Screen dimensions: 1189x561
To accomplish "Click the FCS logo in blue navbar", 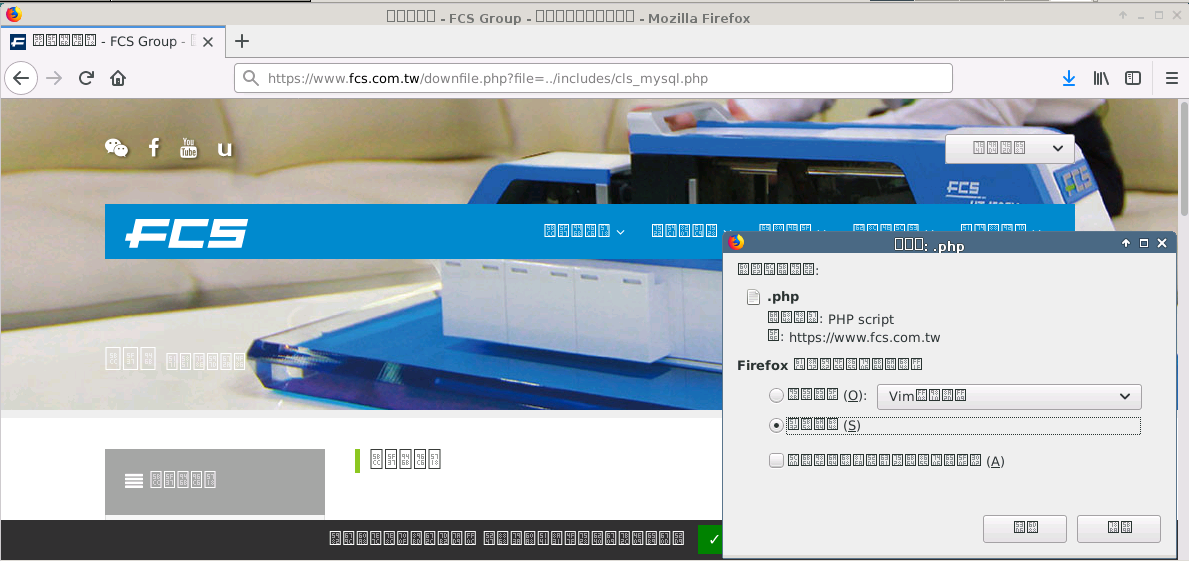I will coord(187,233).
